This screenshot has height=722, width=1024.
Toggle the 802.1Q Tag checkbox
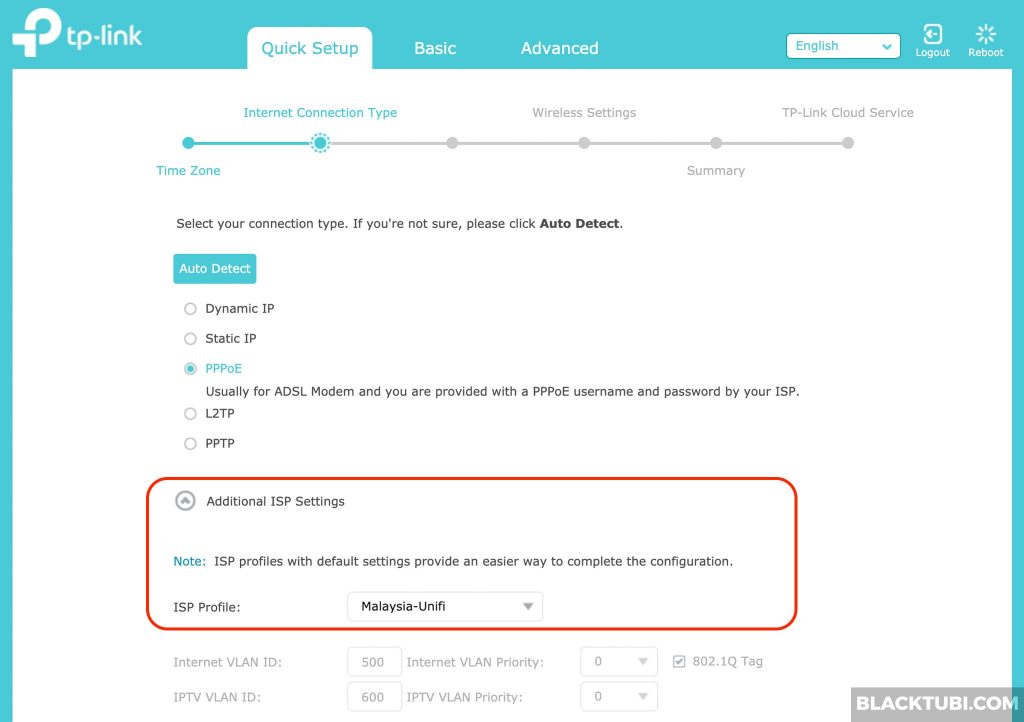[679, 661]
